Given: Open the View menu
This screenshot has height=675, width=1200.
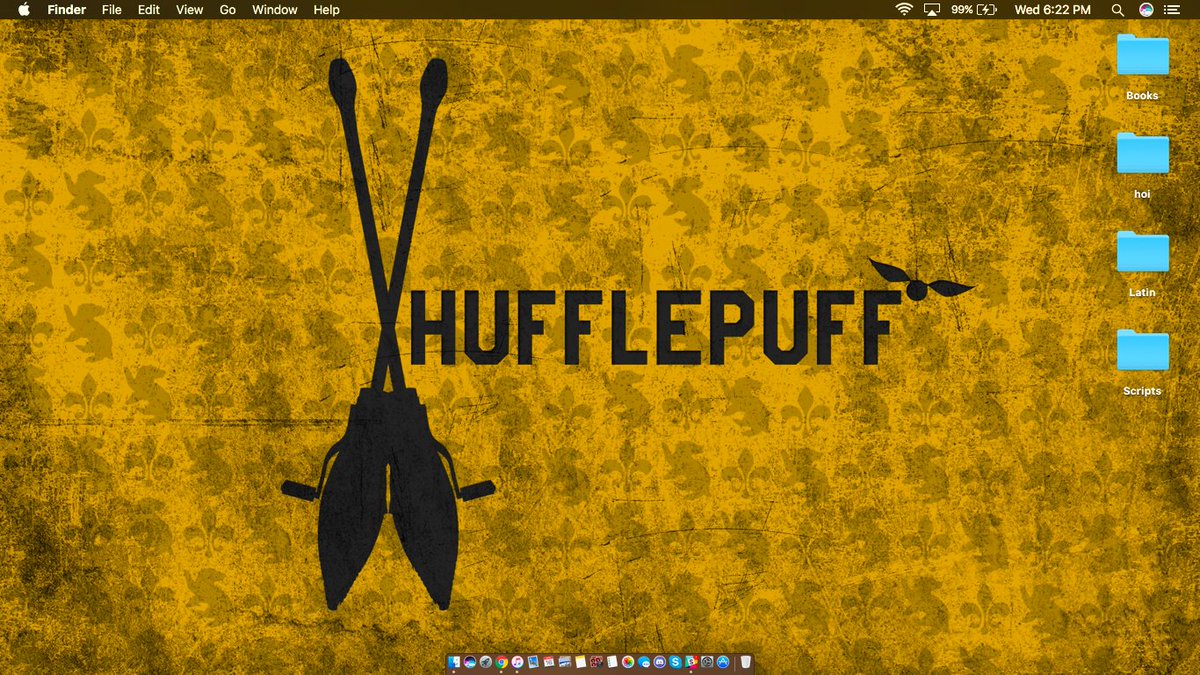Looking at the screenshot, I should pyautogui.click(x=189, y=10).
